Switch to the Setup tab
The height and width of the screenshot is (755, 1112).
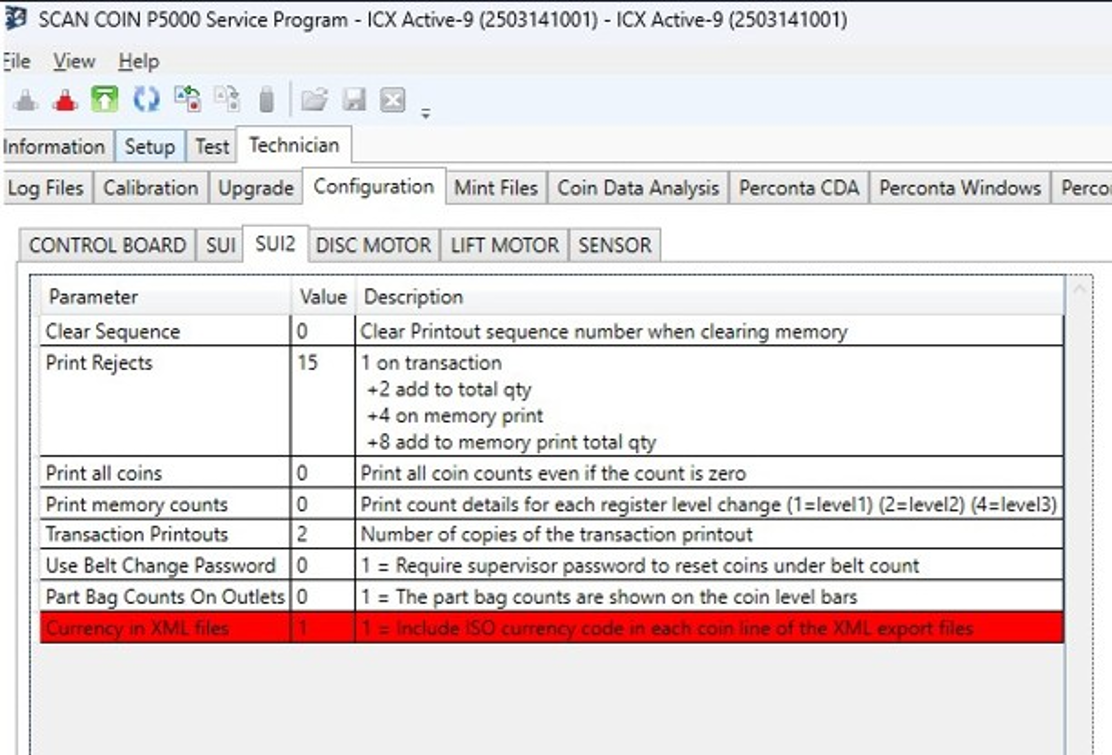pyautogui.click(x=150, y=147)
